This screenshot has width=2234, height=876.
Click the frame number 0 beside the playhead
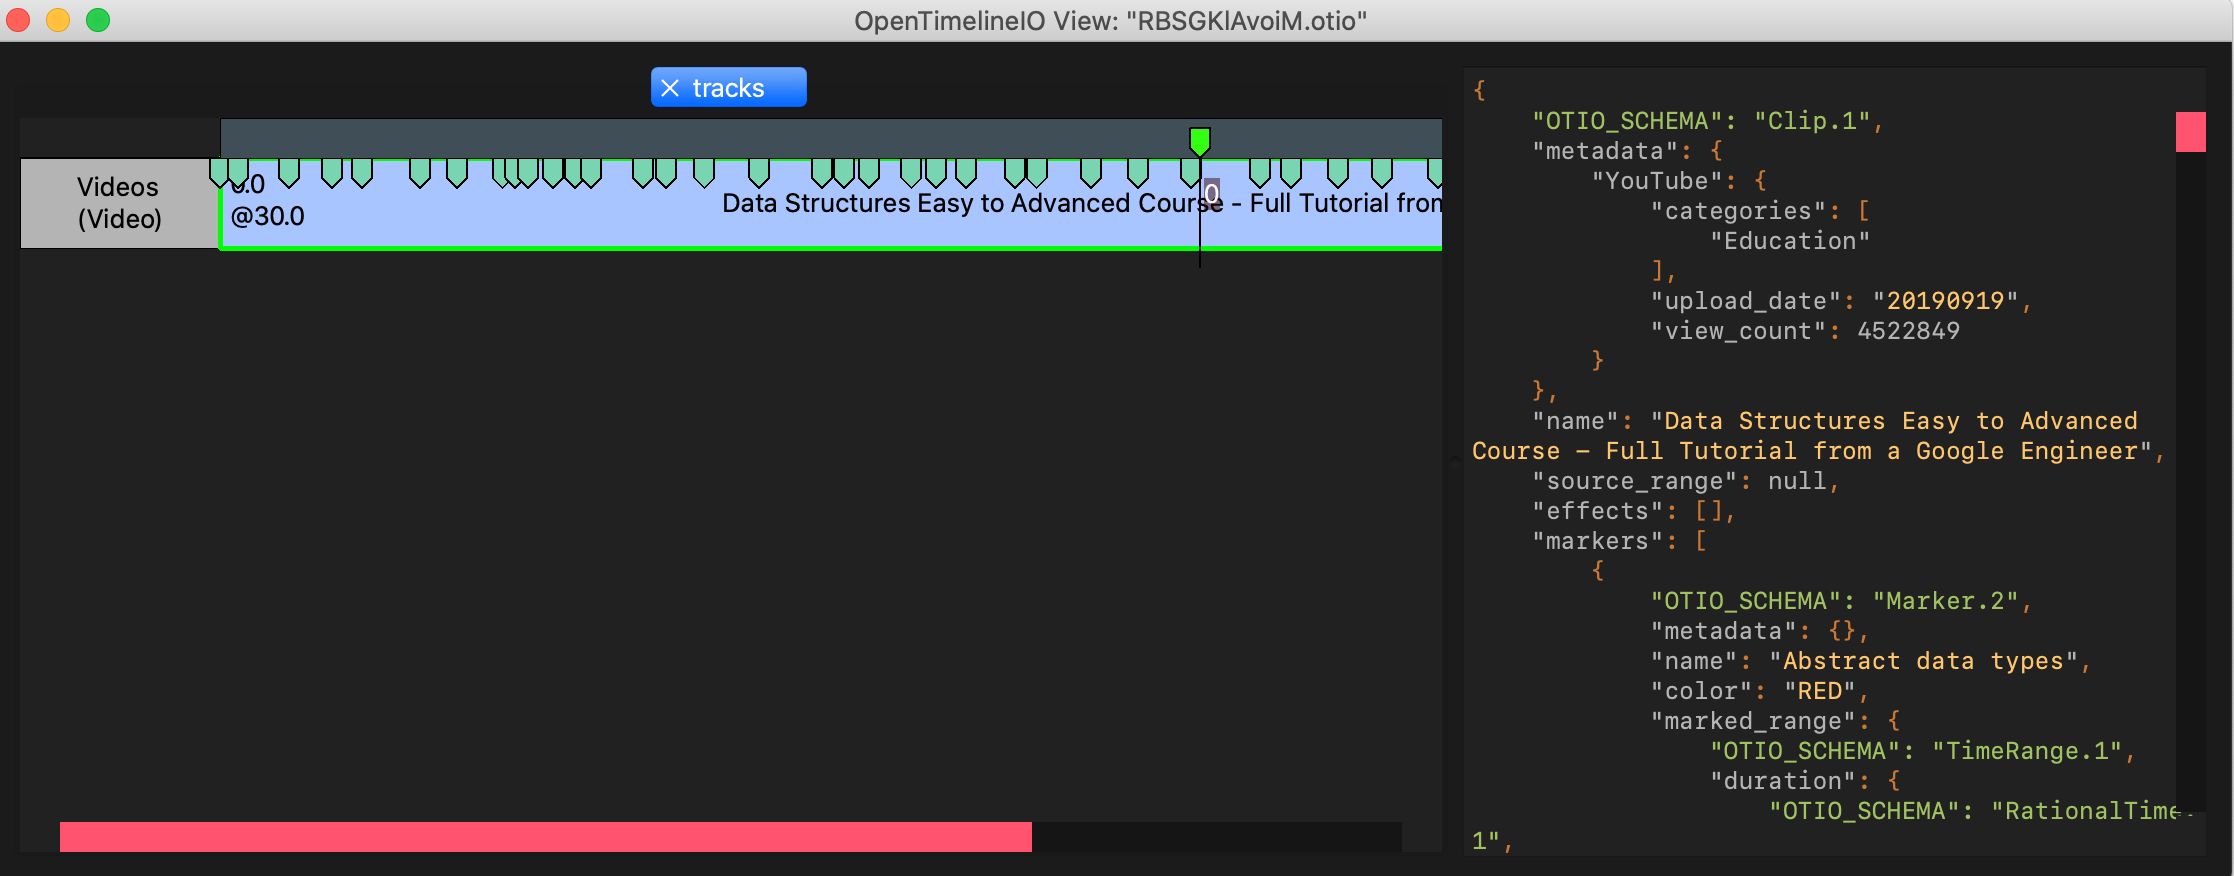tap(1212, 193)
